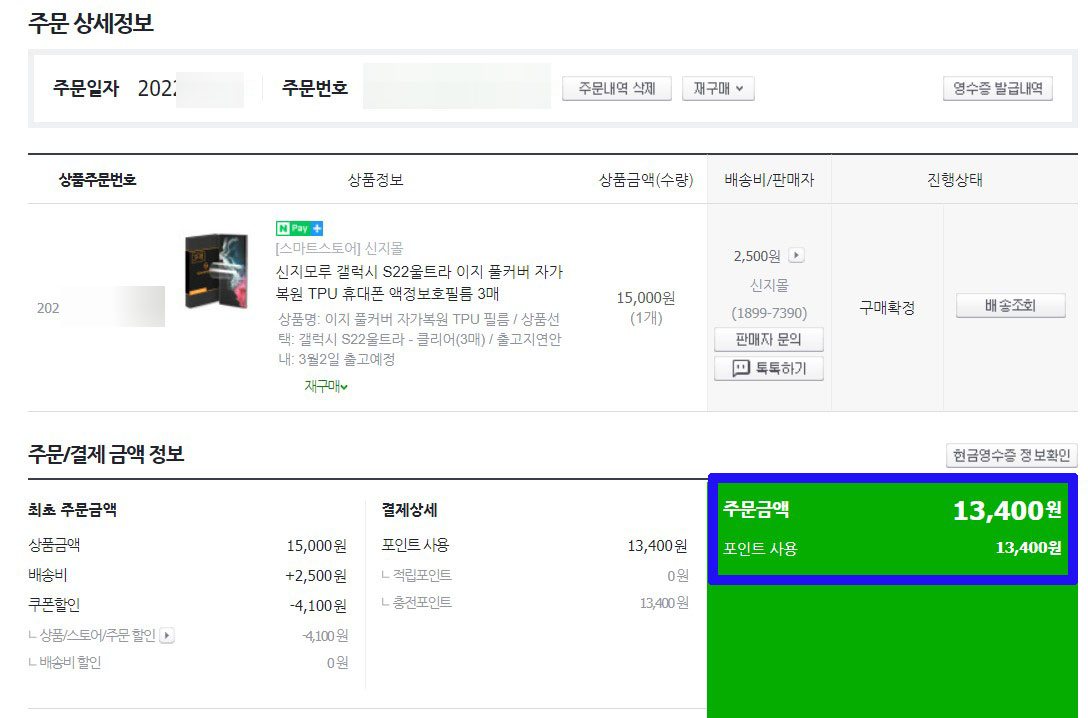Click the 신지몰 seller name
The image size is (1088, 718).
tap(769, 285)
